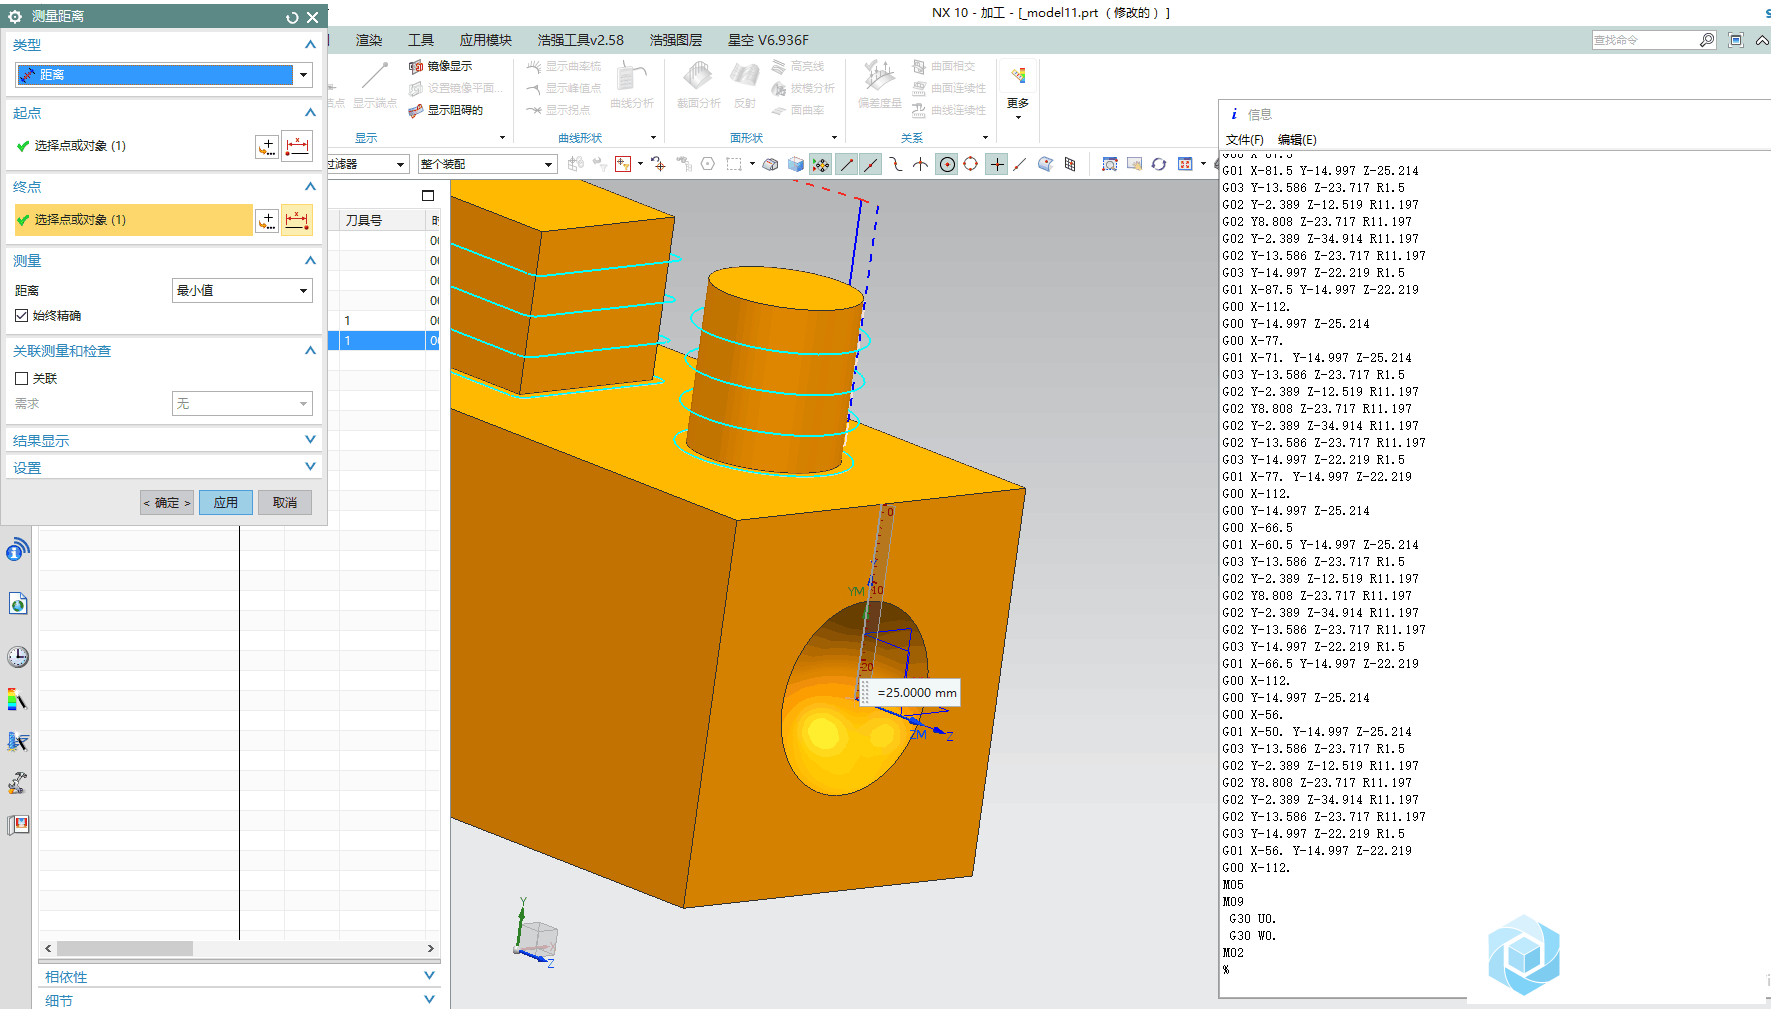Click the 查找命令 search field
The height and width of the screenshot is (1009, 1771).
coord(1644,40)
